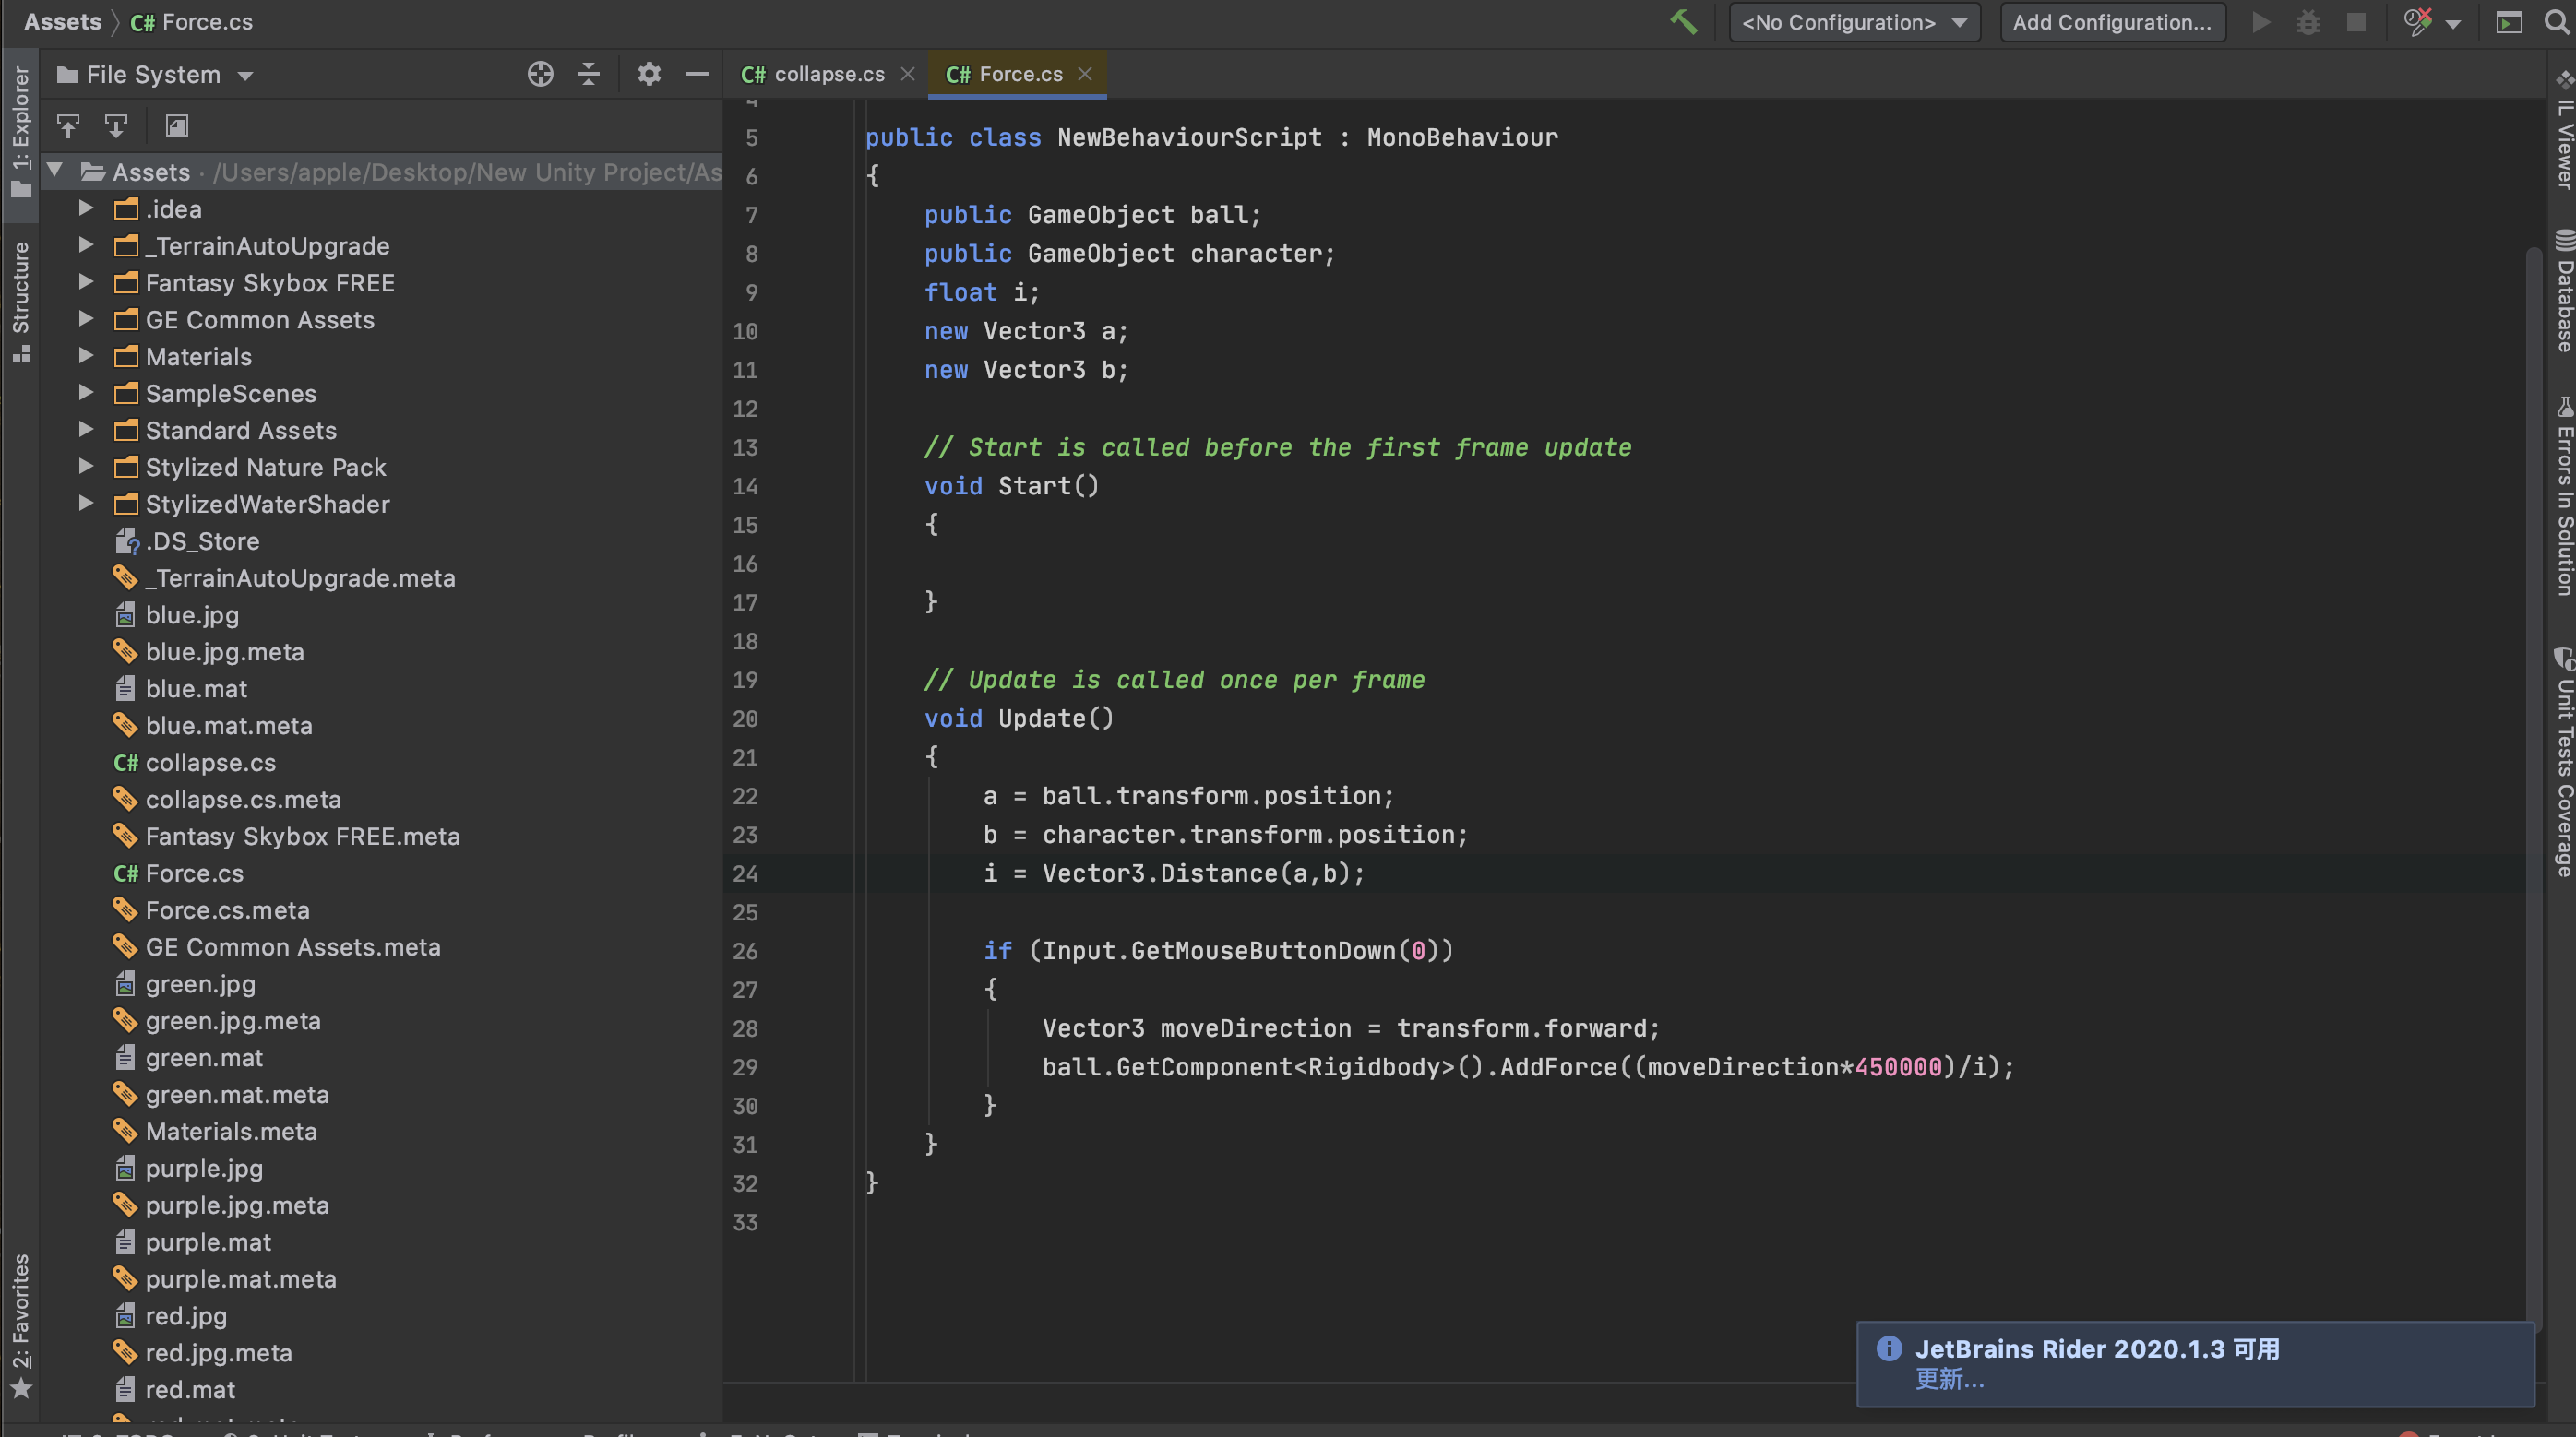
Task: Open the dropdown arrow next to Unity icon
Action: [2454, 24]
